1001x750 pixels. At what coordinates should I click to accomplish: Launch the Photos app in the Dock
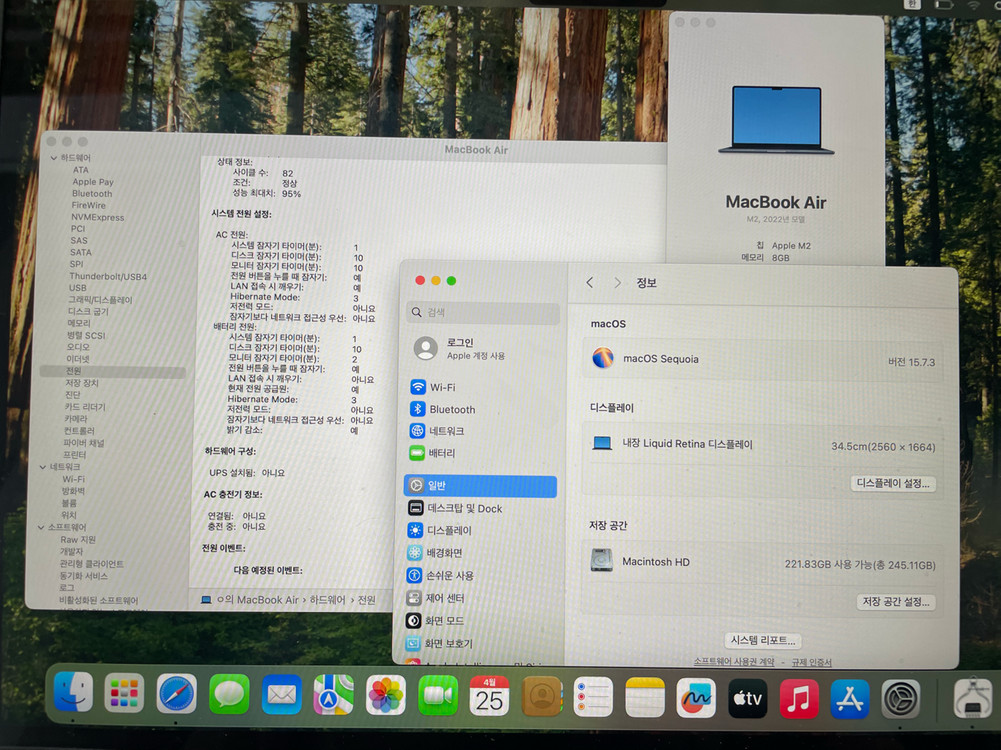pos(386,695)
